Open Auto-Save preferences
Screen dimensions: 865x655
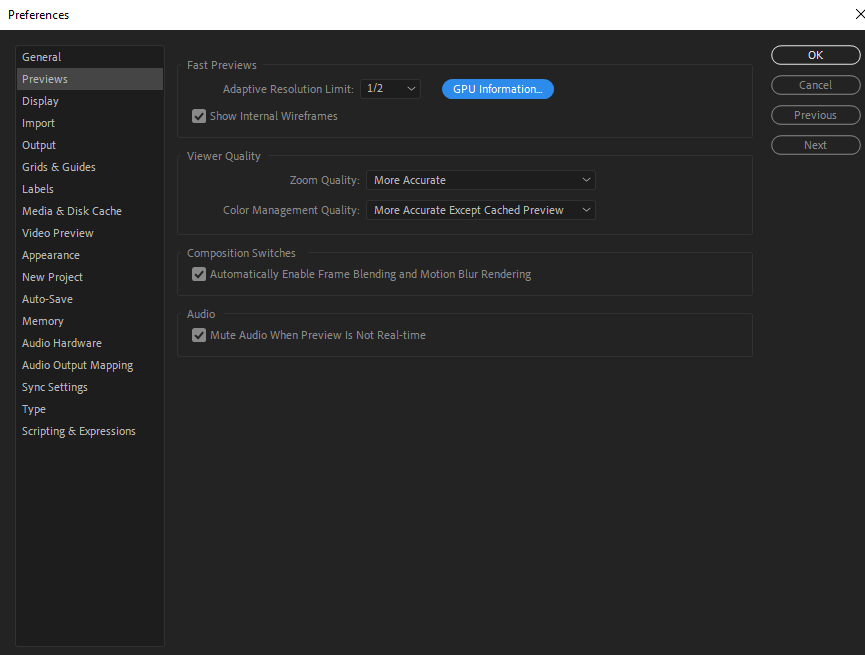coord(47,298)
